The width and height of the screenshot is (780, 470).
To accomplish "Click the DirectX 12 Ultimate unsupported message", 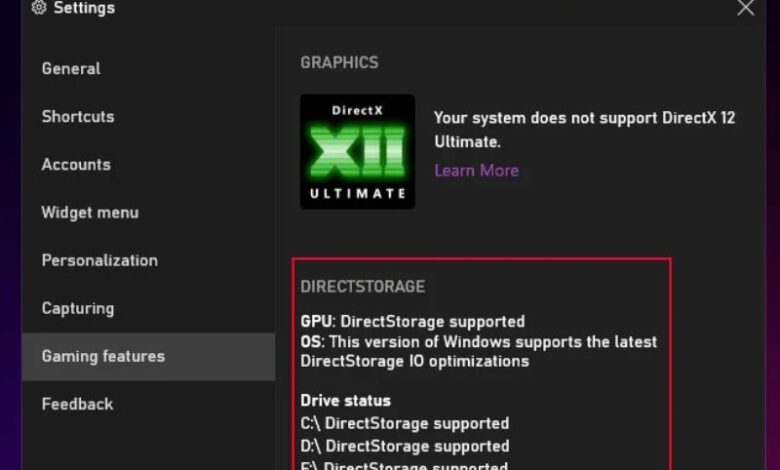I will (x=585, y=130).
